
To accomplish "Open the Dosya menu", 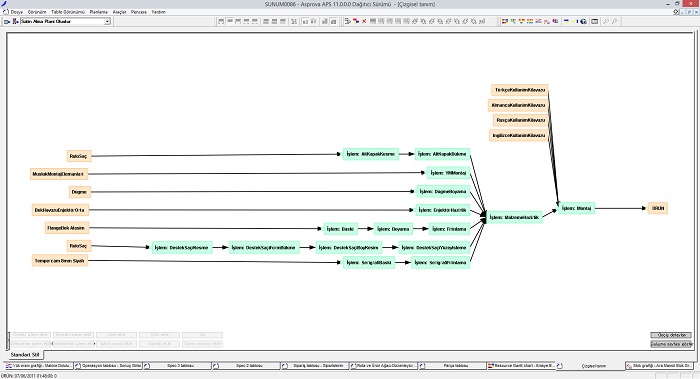I will pyautogui.click(x=17, y=12).
